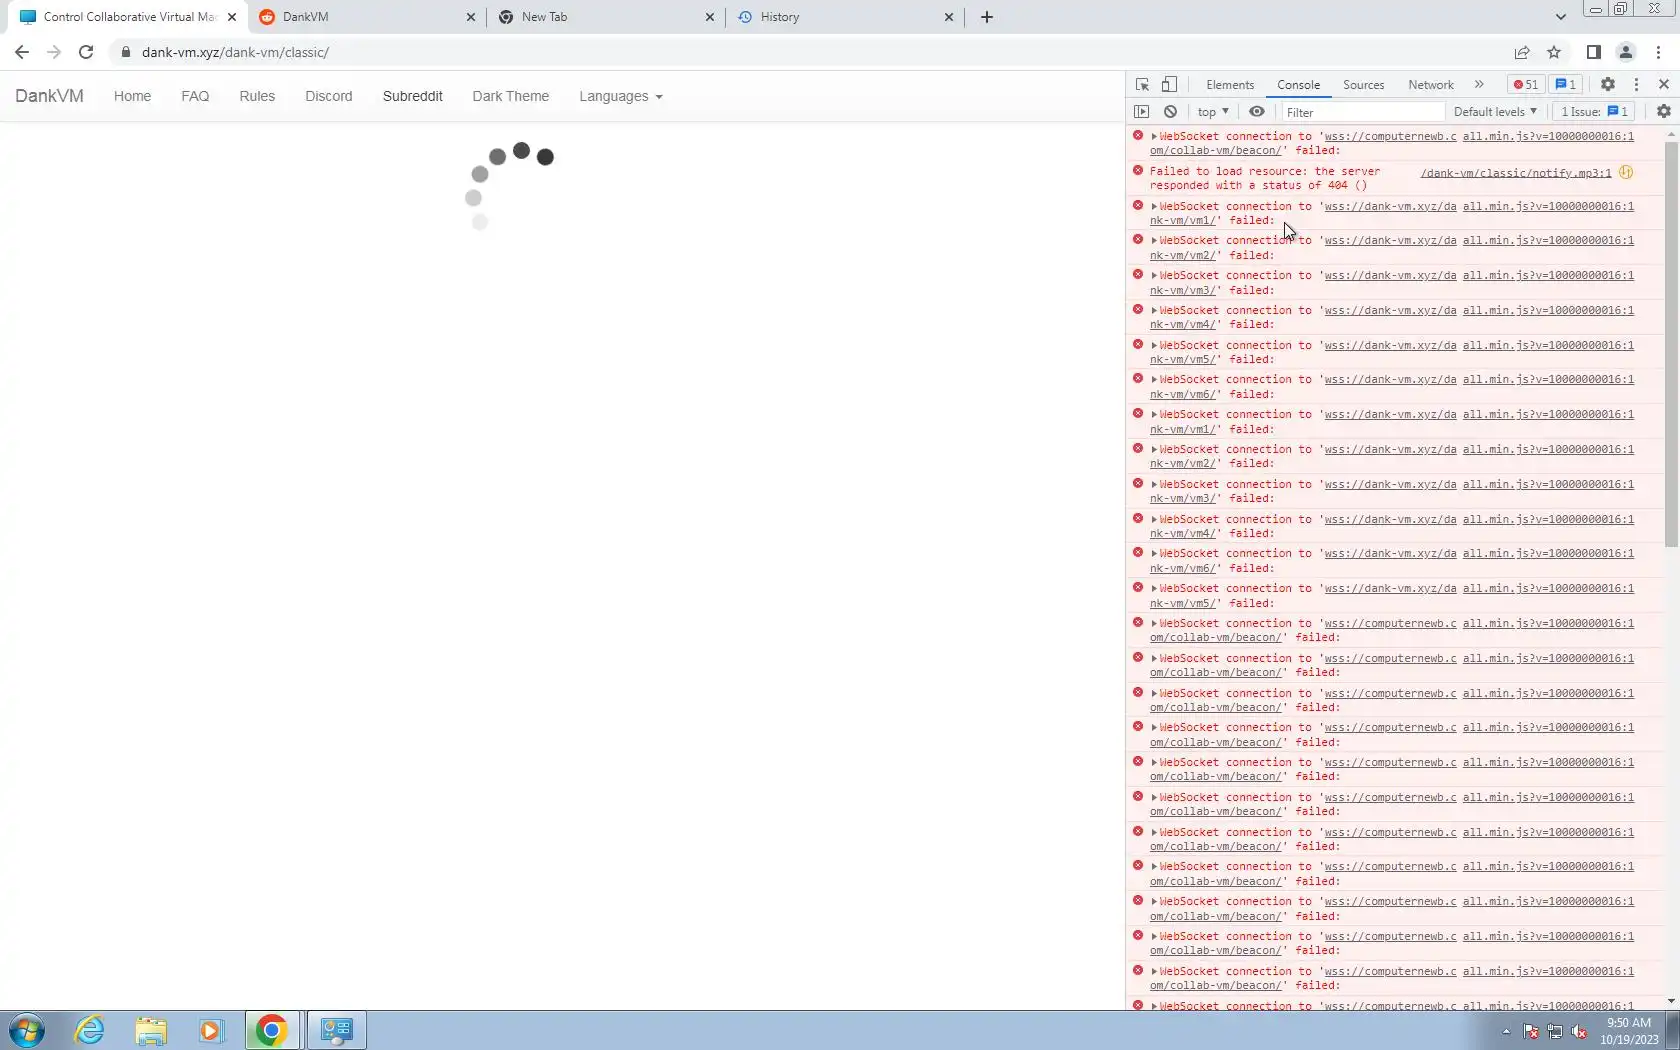Show the console sidebar
The height and width of the screenshot is (1050, 1680).
[1142, 112]
